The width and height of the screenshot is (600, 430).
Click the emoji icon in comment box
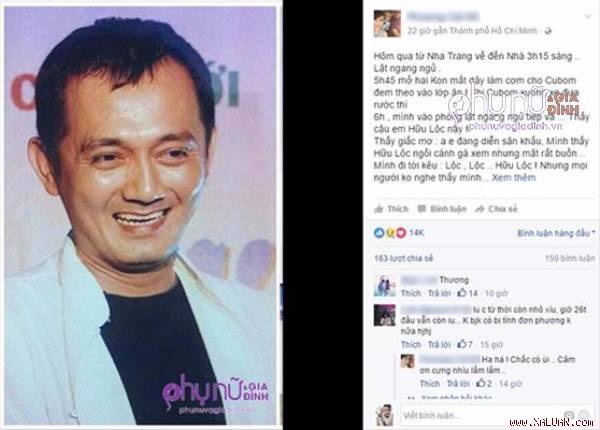coord(569,415)
